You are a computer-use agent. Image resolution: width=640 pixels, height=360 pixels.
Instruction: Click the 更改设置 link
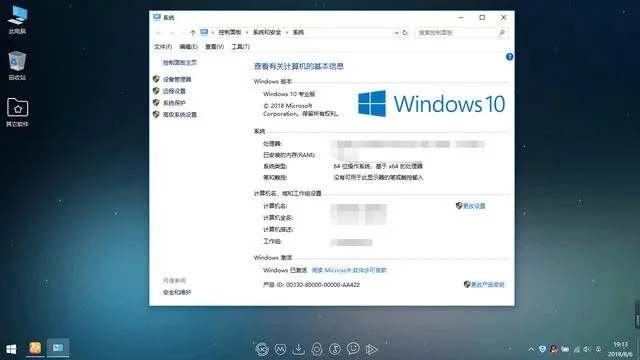click(x=474, y=206)
